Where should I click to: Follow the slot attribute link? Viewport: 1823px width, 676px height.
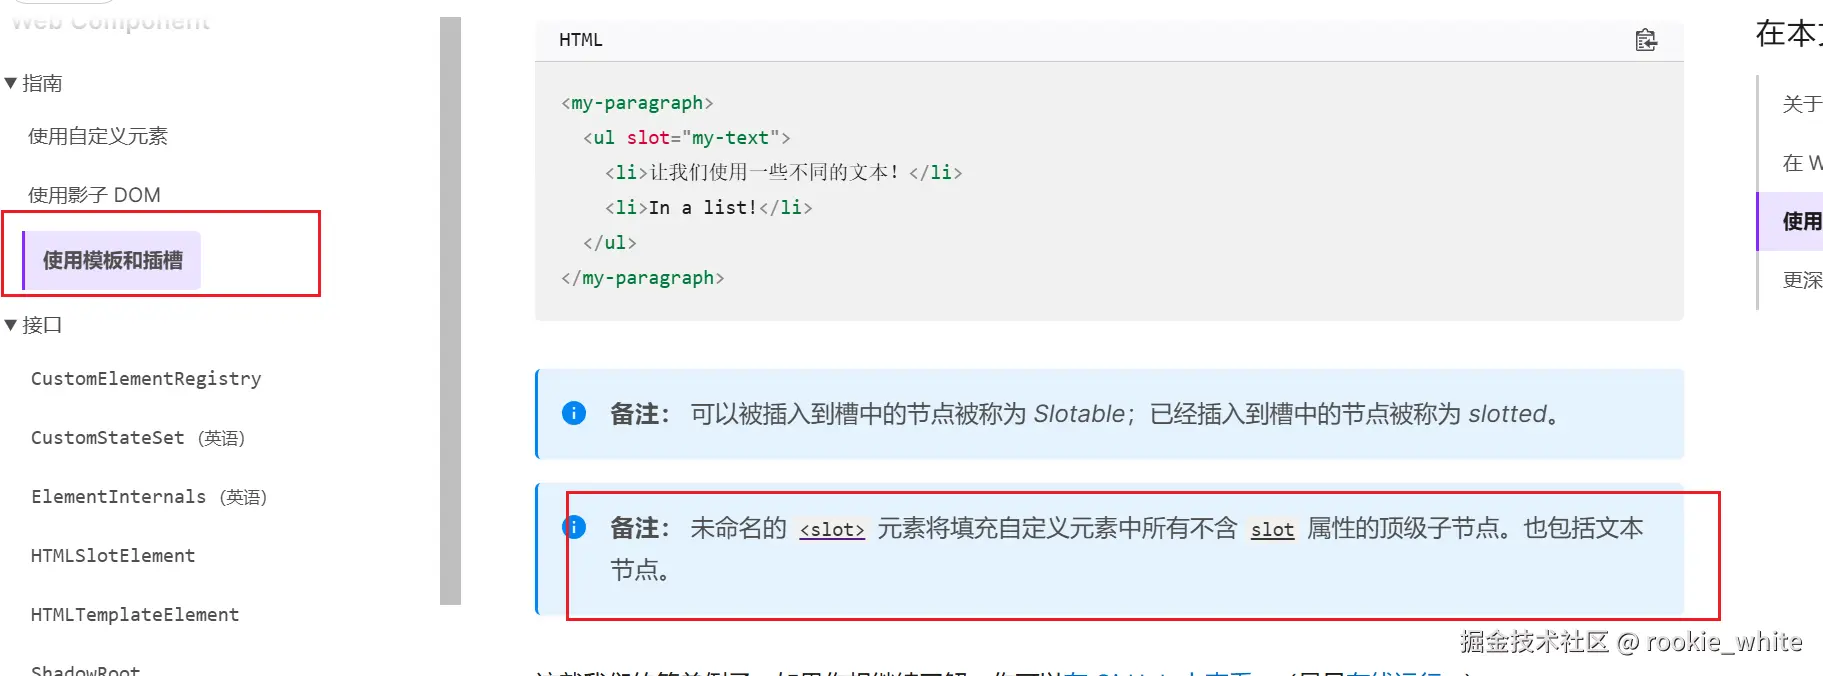pos(1272,530)
